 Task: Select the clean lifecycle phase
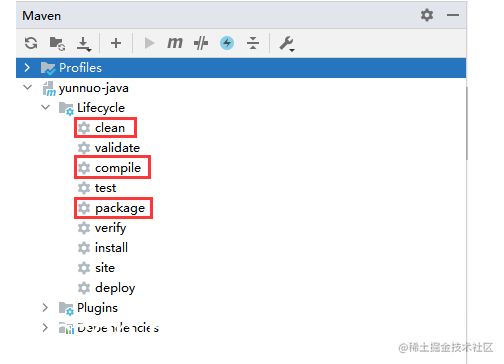110,128
